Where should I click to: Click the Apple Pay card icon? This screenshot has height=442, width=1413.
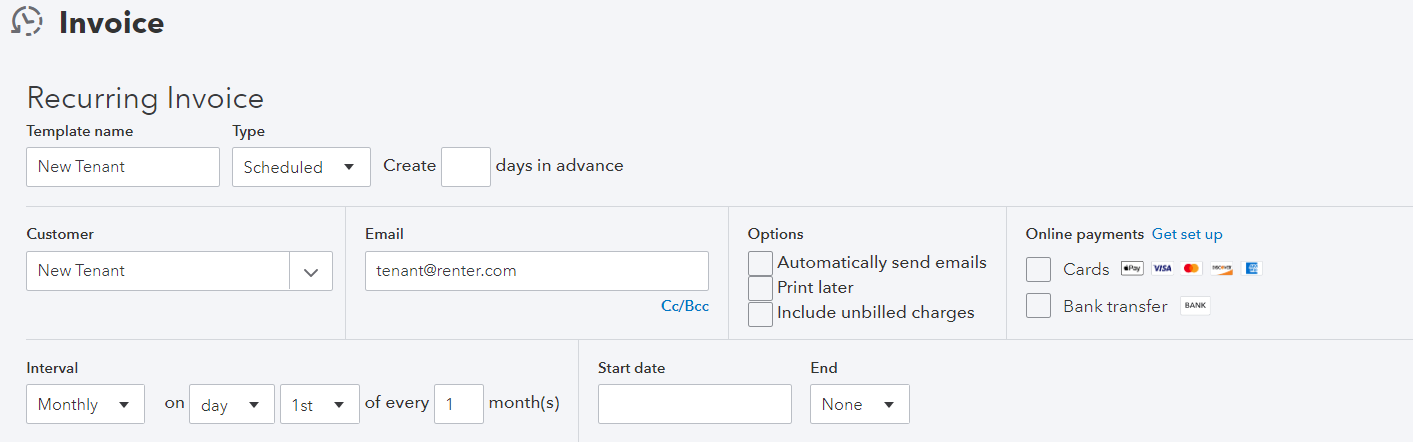pos(1132,269)
